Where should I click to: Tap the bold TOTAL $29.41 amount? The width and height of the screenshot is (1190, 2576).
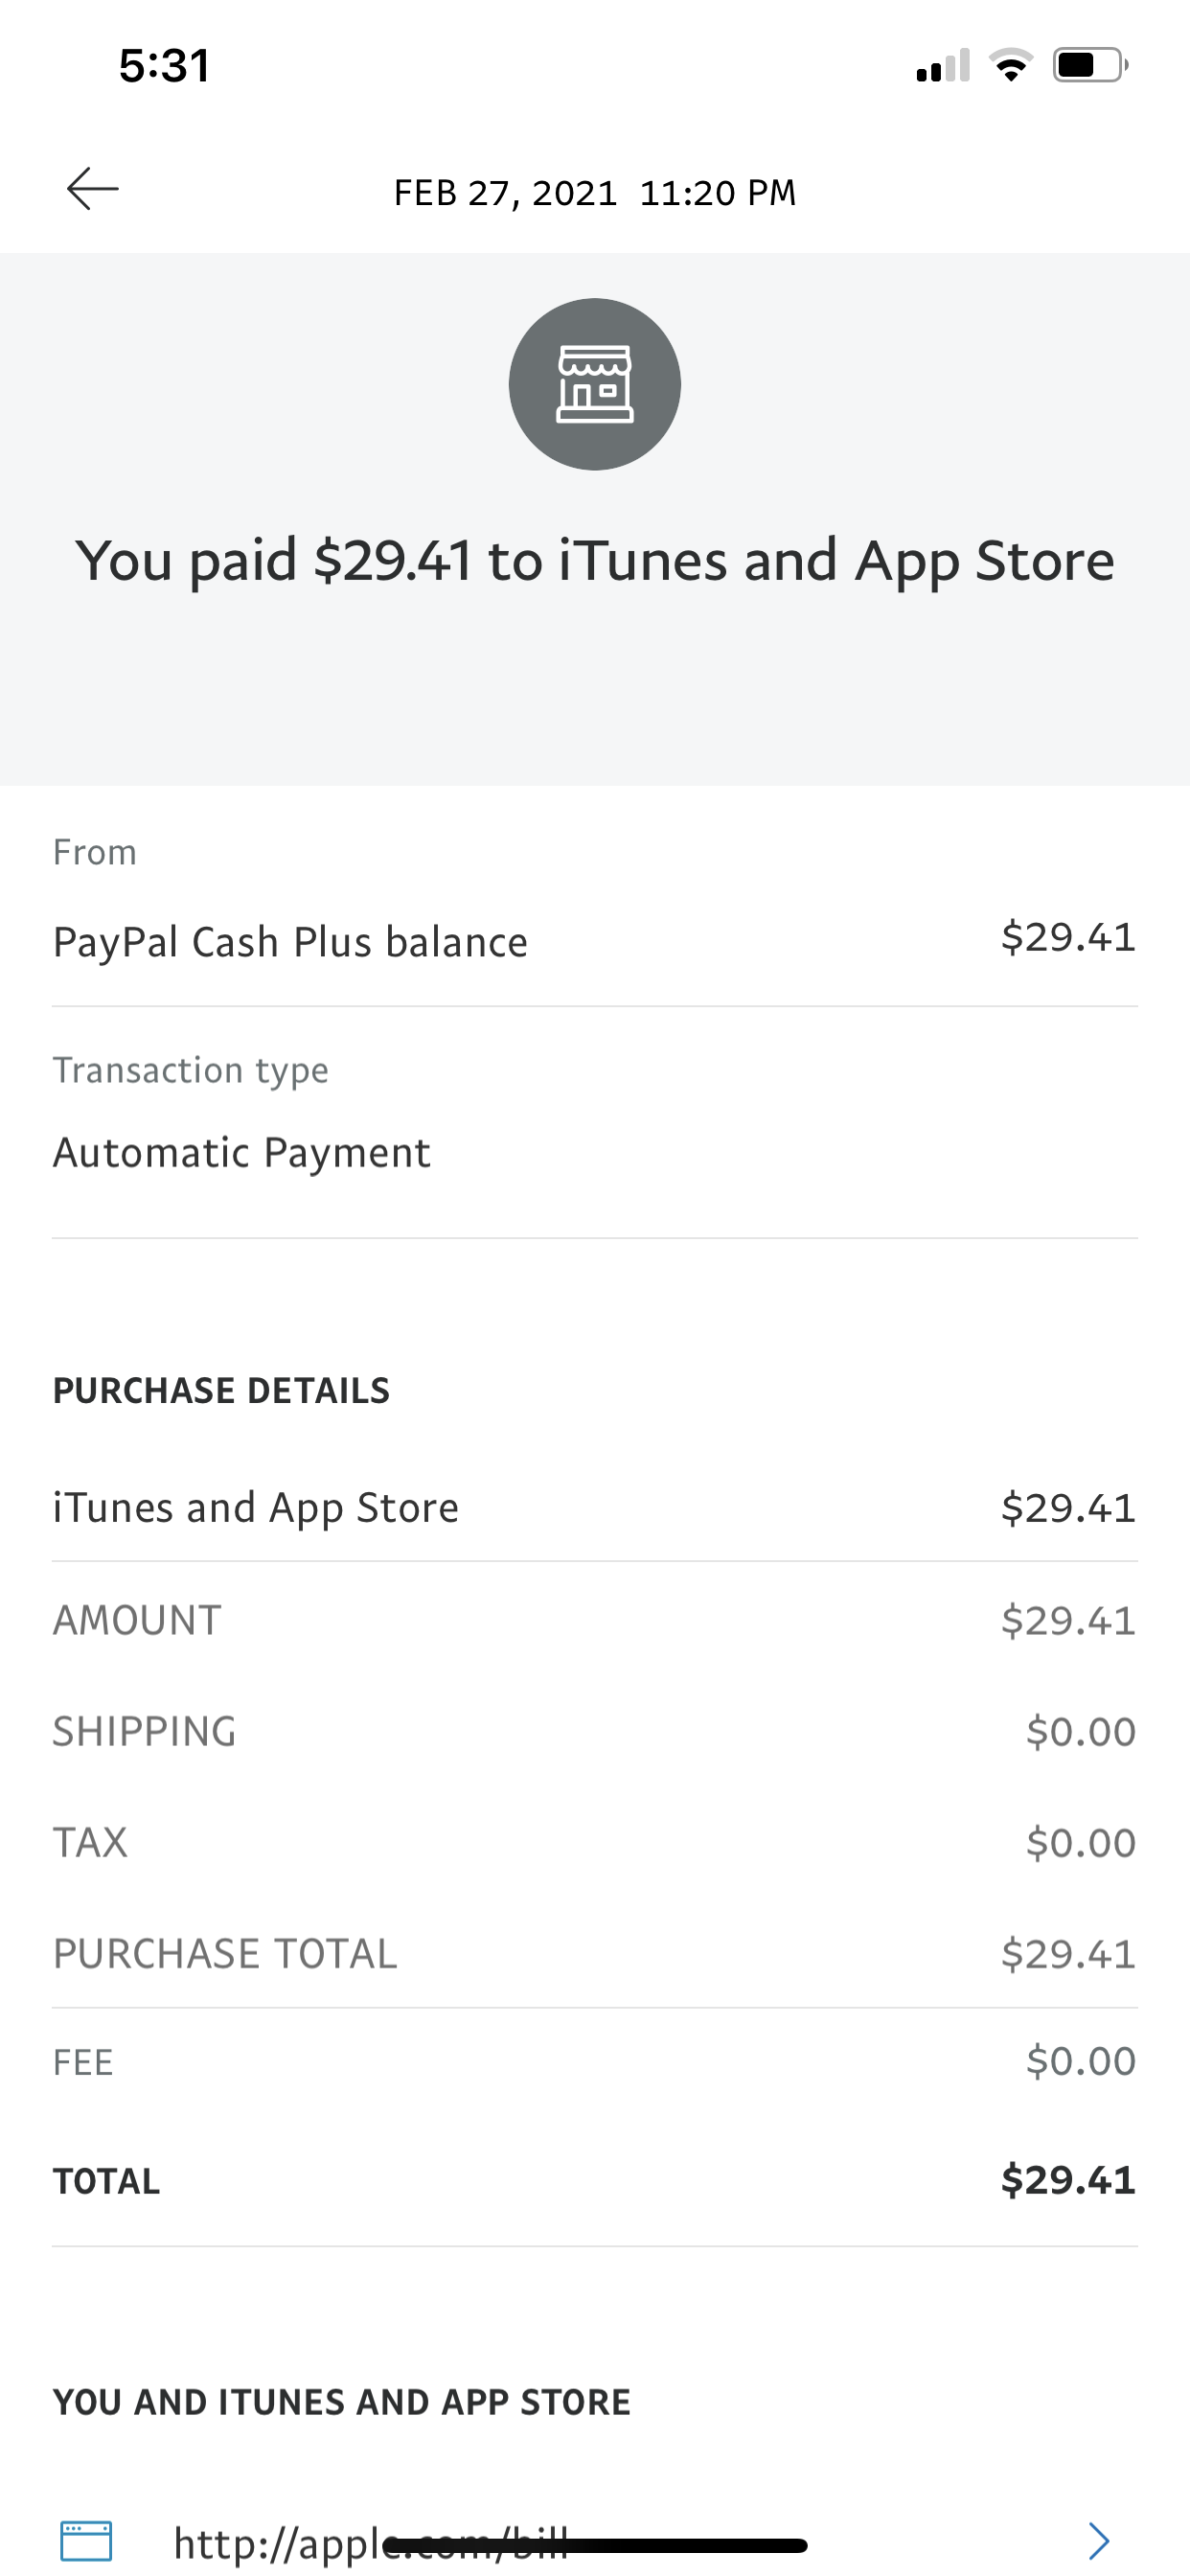pyautogui.click(x=1068, y=2180)
